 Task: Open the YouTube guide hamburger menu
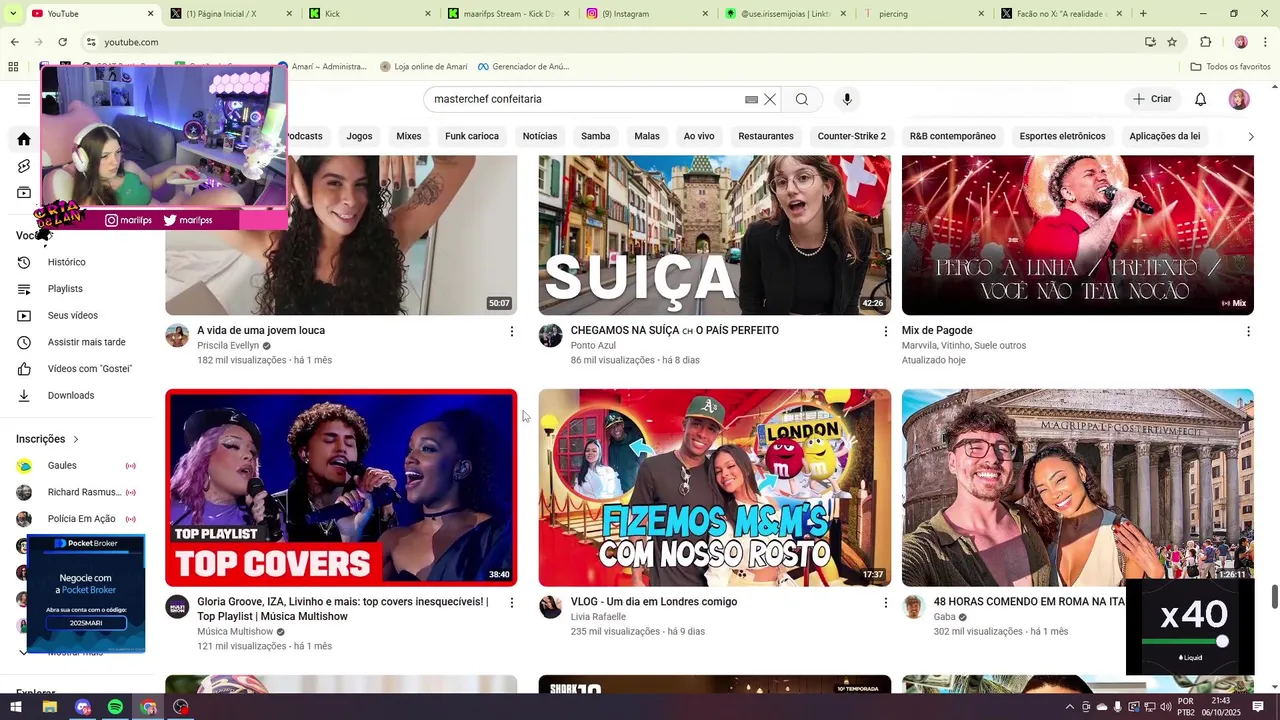tap(24, 99)
